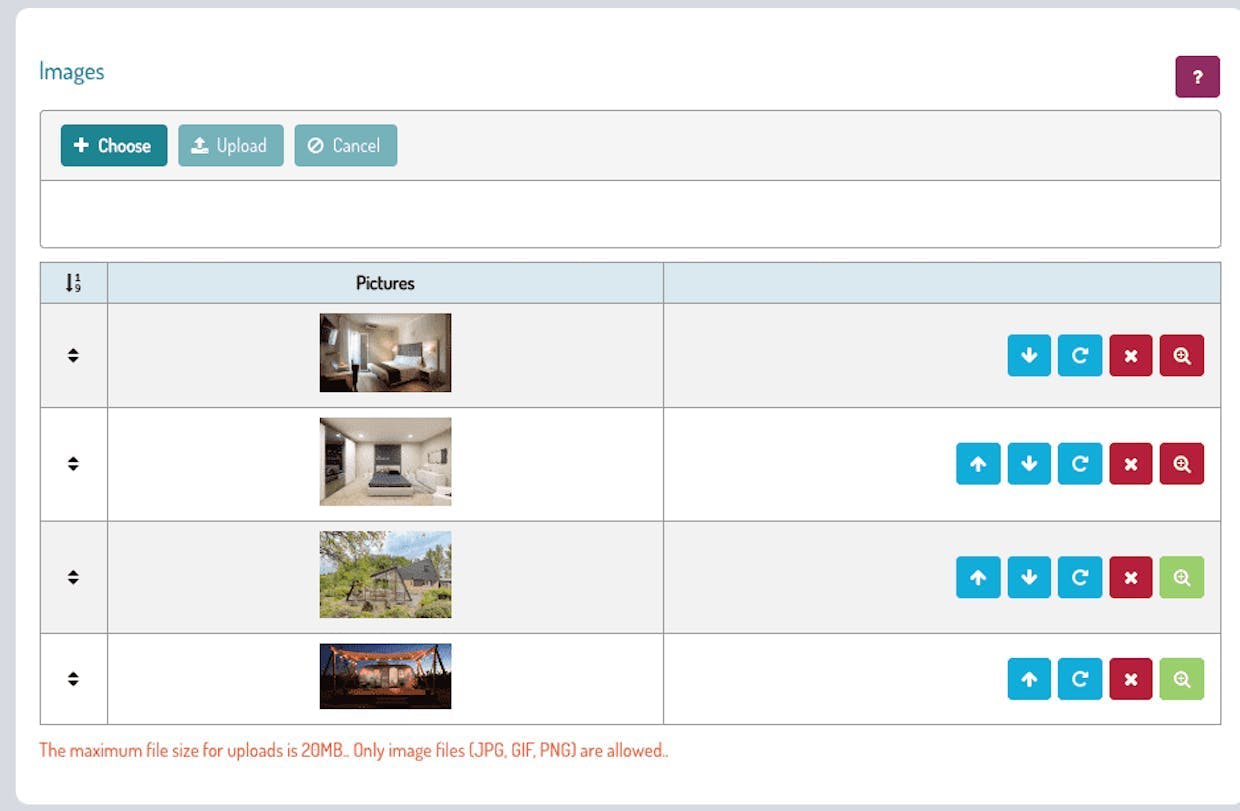Delete the second bedroom picture

click(x=1131, y=464)
